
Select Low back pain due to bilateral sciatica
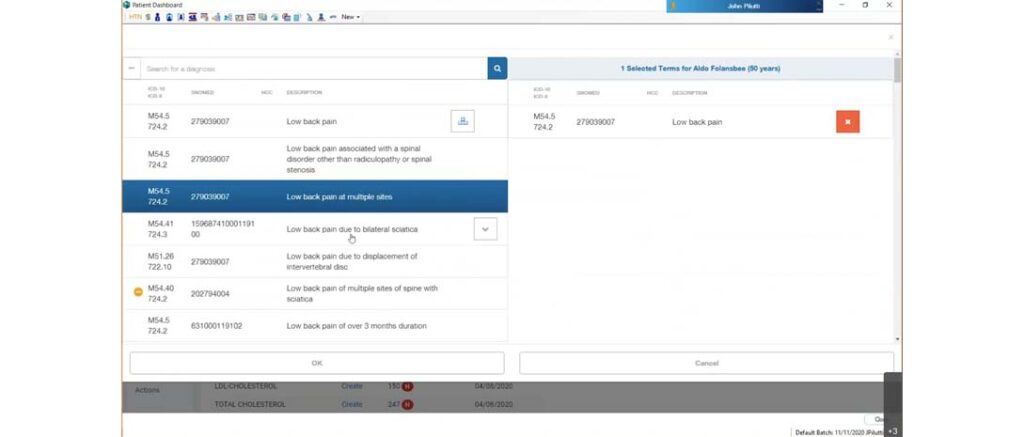(315, 229)
